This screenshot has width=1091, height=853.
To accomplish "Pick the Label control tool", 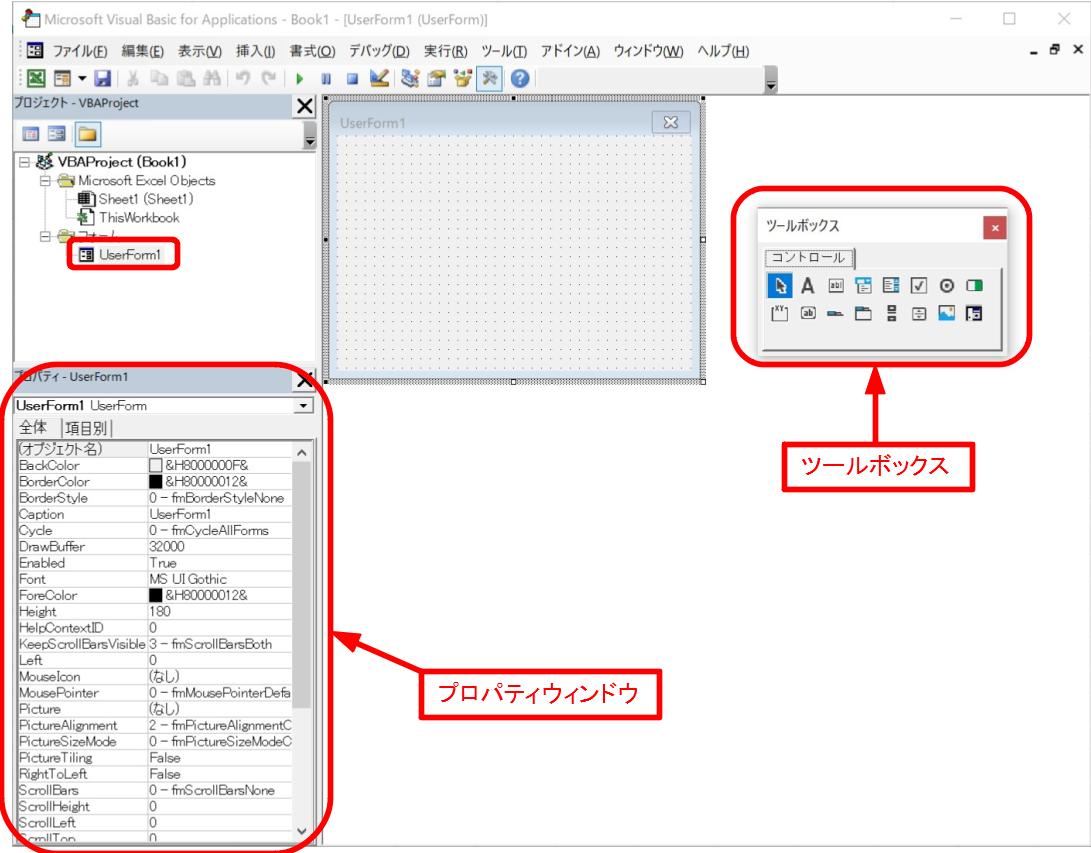I will [x=809, y=285].
